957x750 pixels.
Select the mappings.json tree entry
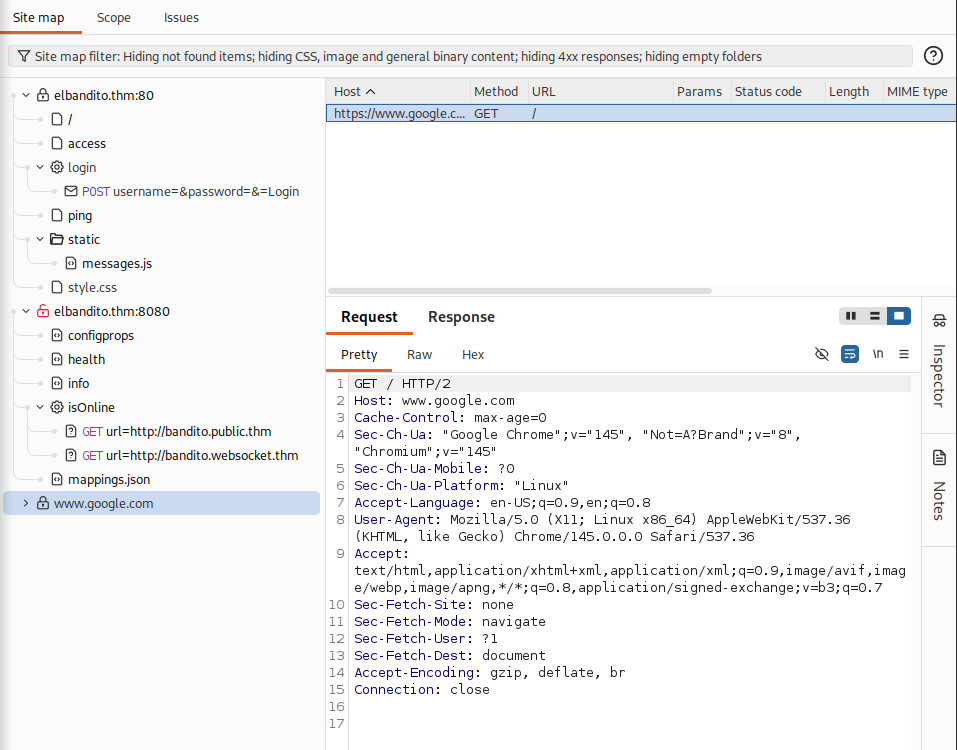tap(109, 479)
